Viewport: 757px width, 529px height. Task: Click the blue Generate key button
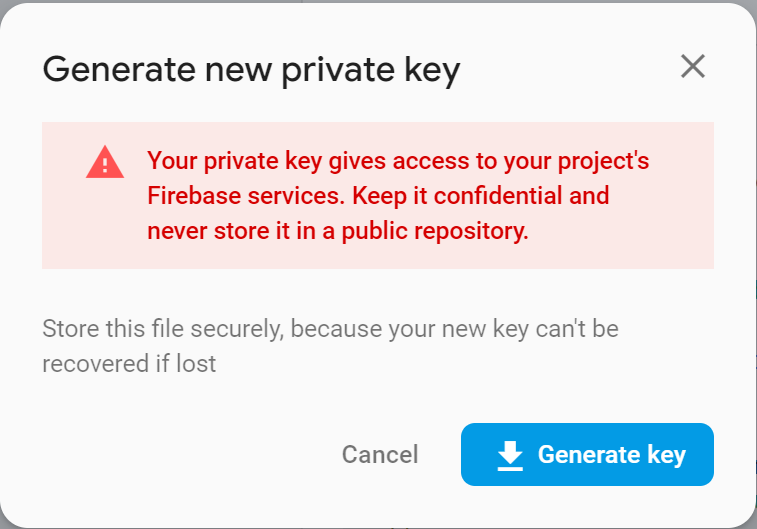(587, 455)
